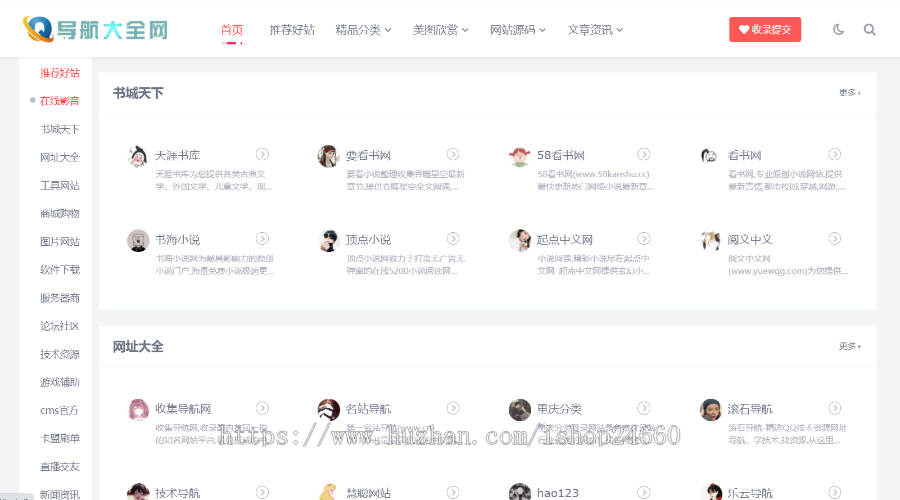Select 游戏辅助 in the left sidebar

point(60,382)
